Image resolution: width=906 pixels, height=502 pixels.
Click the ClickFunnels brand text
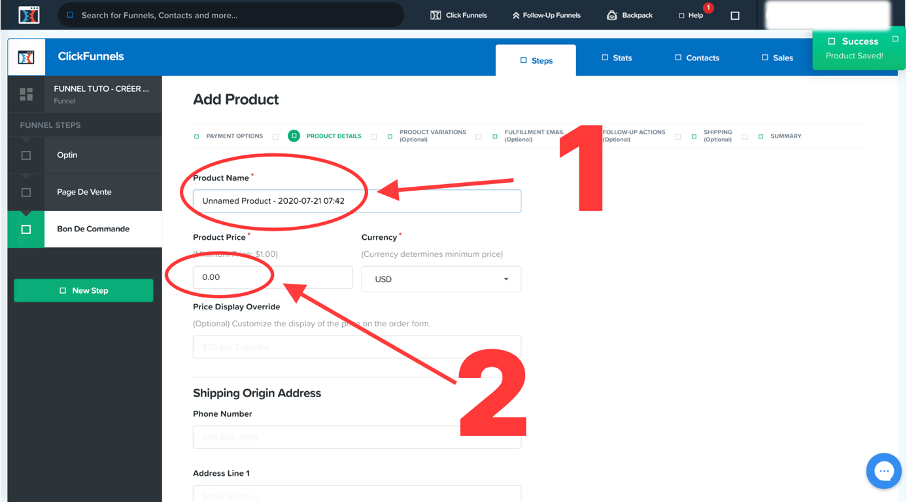pyautogui.click(x=91, y=57)
